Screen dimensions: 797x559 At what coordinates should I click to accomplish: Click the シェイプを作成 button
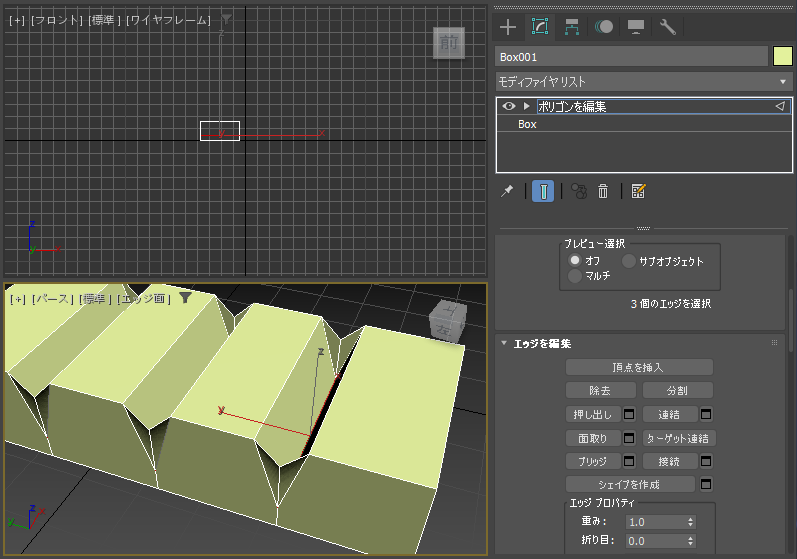[630, 484]
